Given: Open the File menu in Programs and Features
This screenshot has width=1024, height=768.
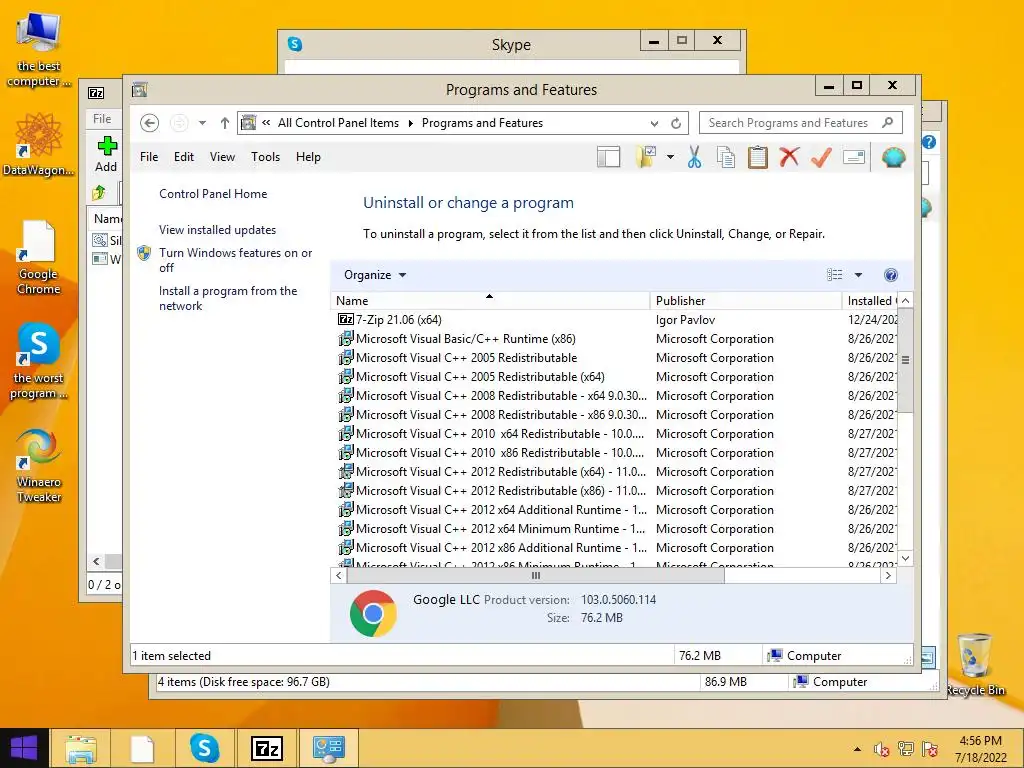Looking at the screenshot, I should [149, 157].
